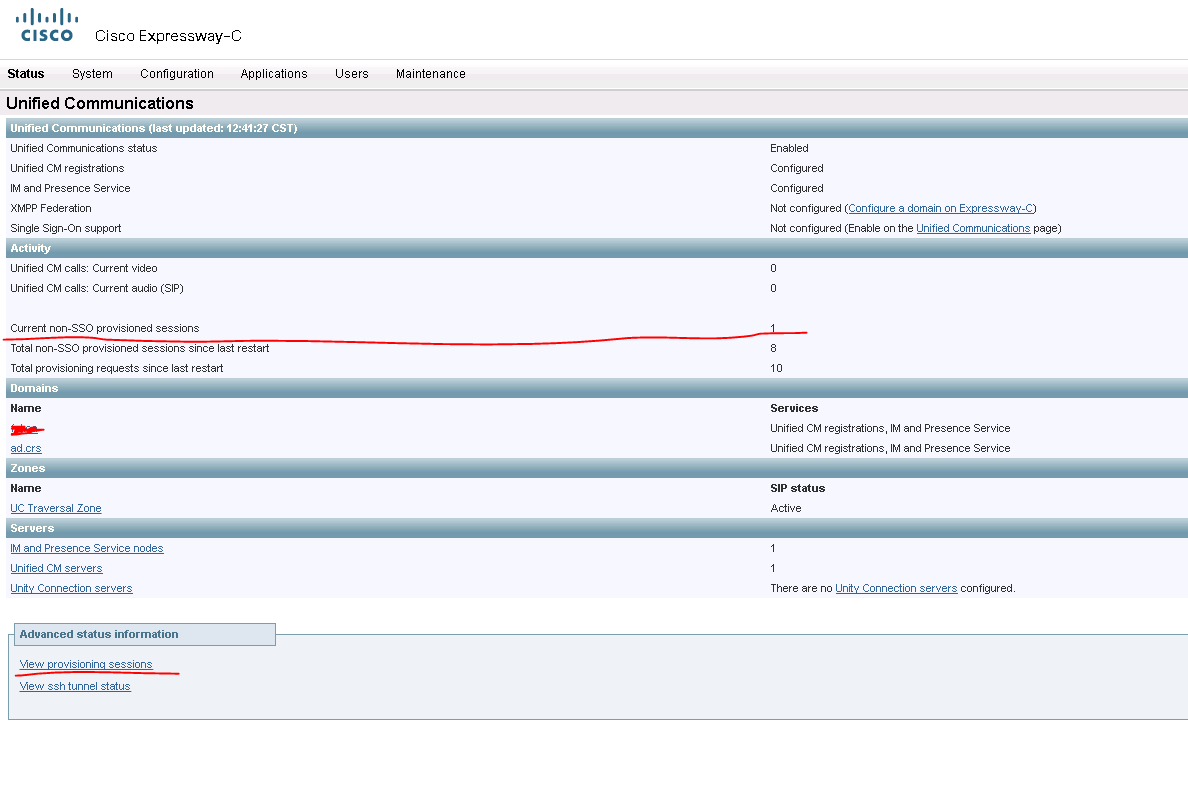This screenshot has height=808, width=1188.
Task: Open the Applications menu
Action: (274, 74)
